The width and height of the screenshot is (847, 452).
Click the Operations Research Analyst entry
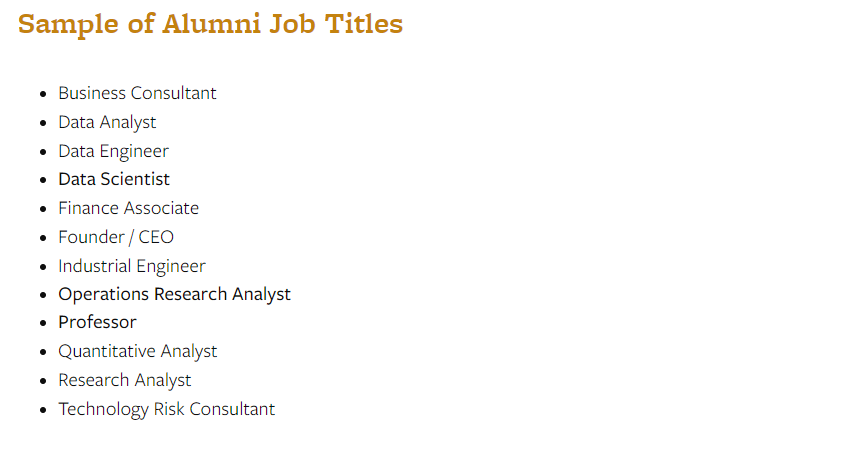(174, 294)
